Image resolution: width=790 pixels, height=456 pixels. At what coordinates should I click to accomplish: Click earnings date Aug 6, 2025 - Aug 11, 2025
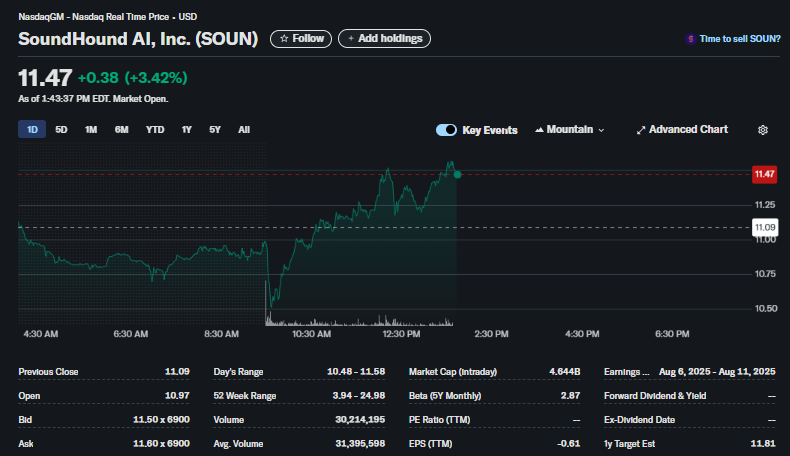[717, 372]
